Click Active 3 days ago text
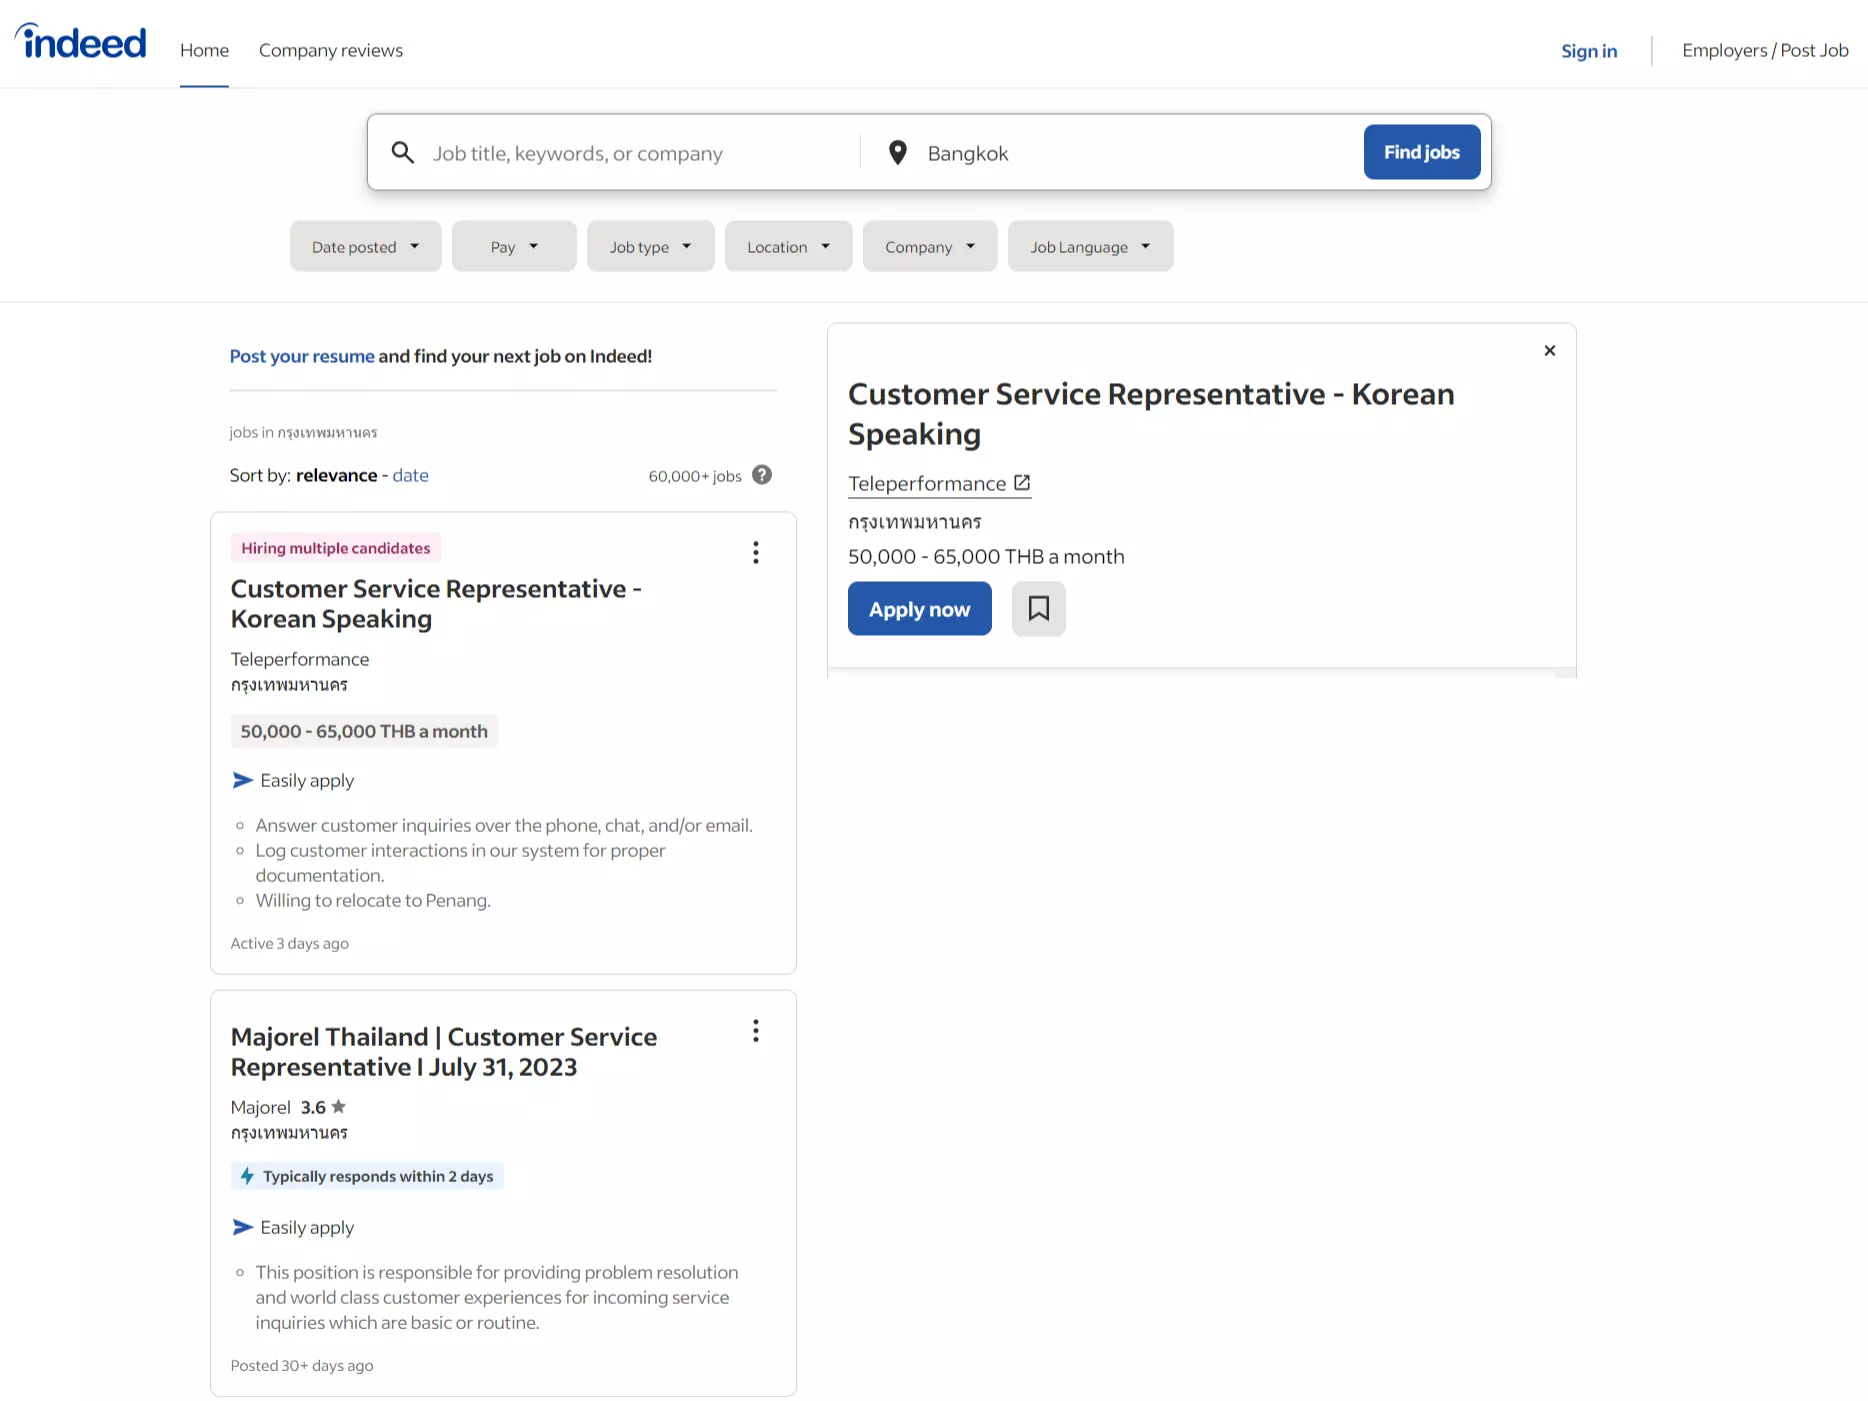 pos(290,943)
